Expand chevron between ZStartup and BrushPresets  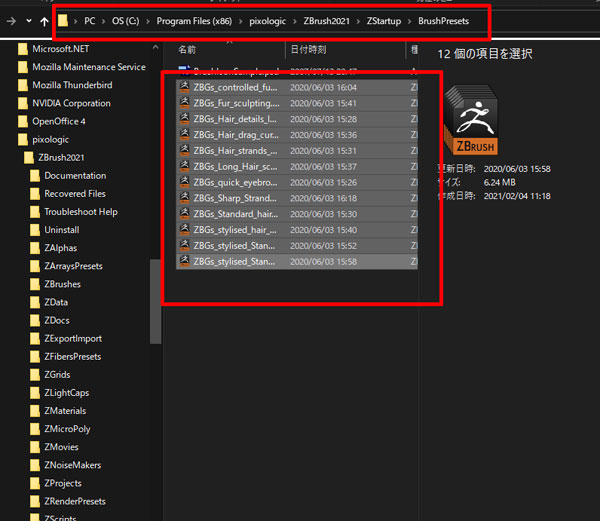tap(409, 21)
